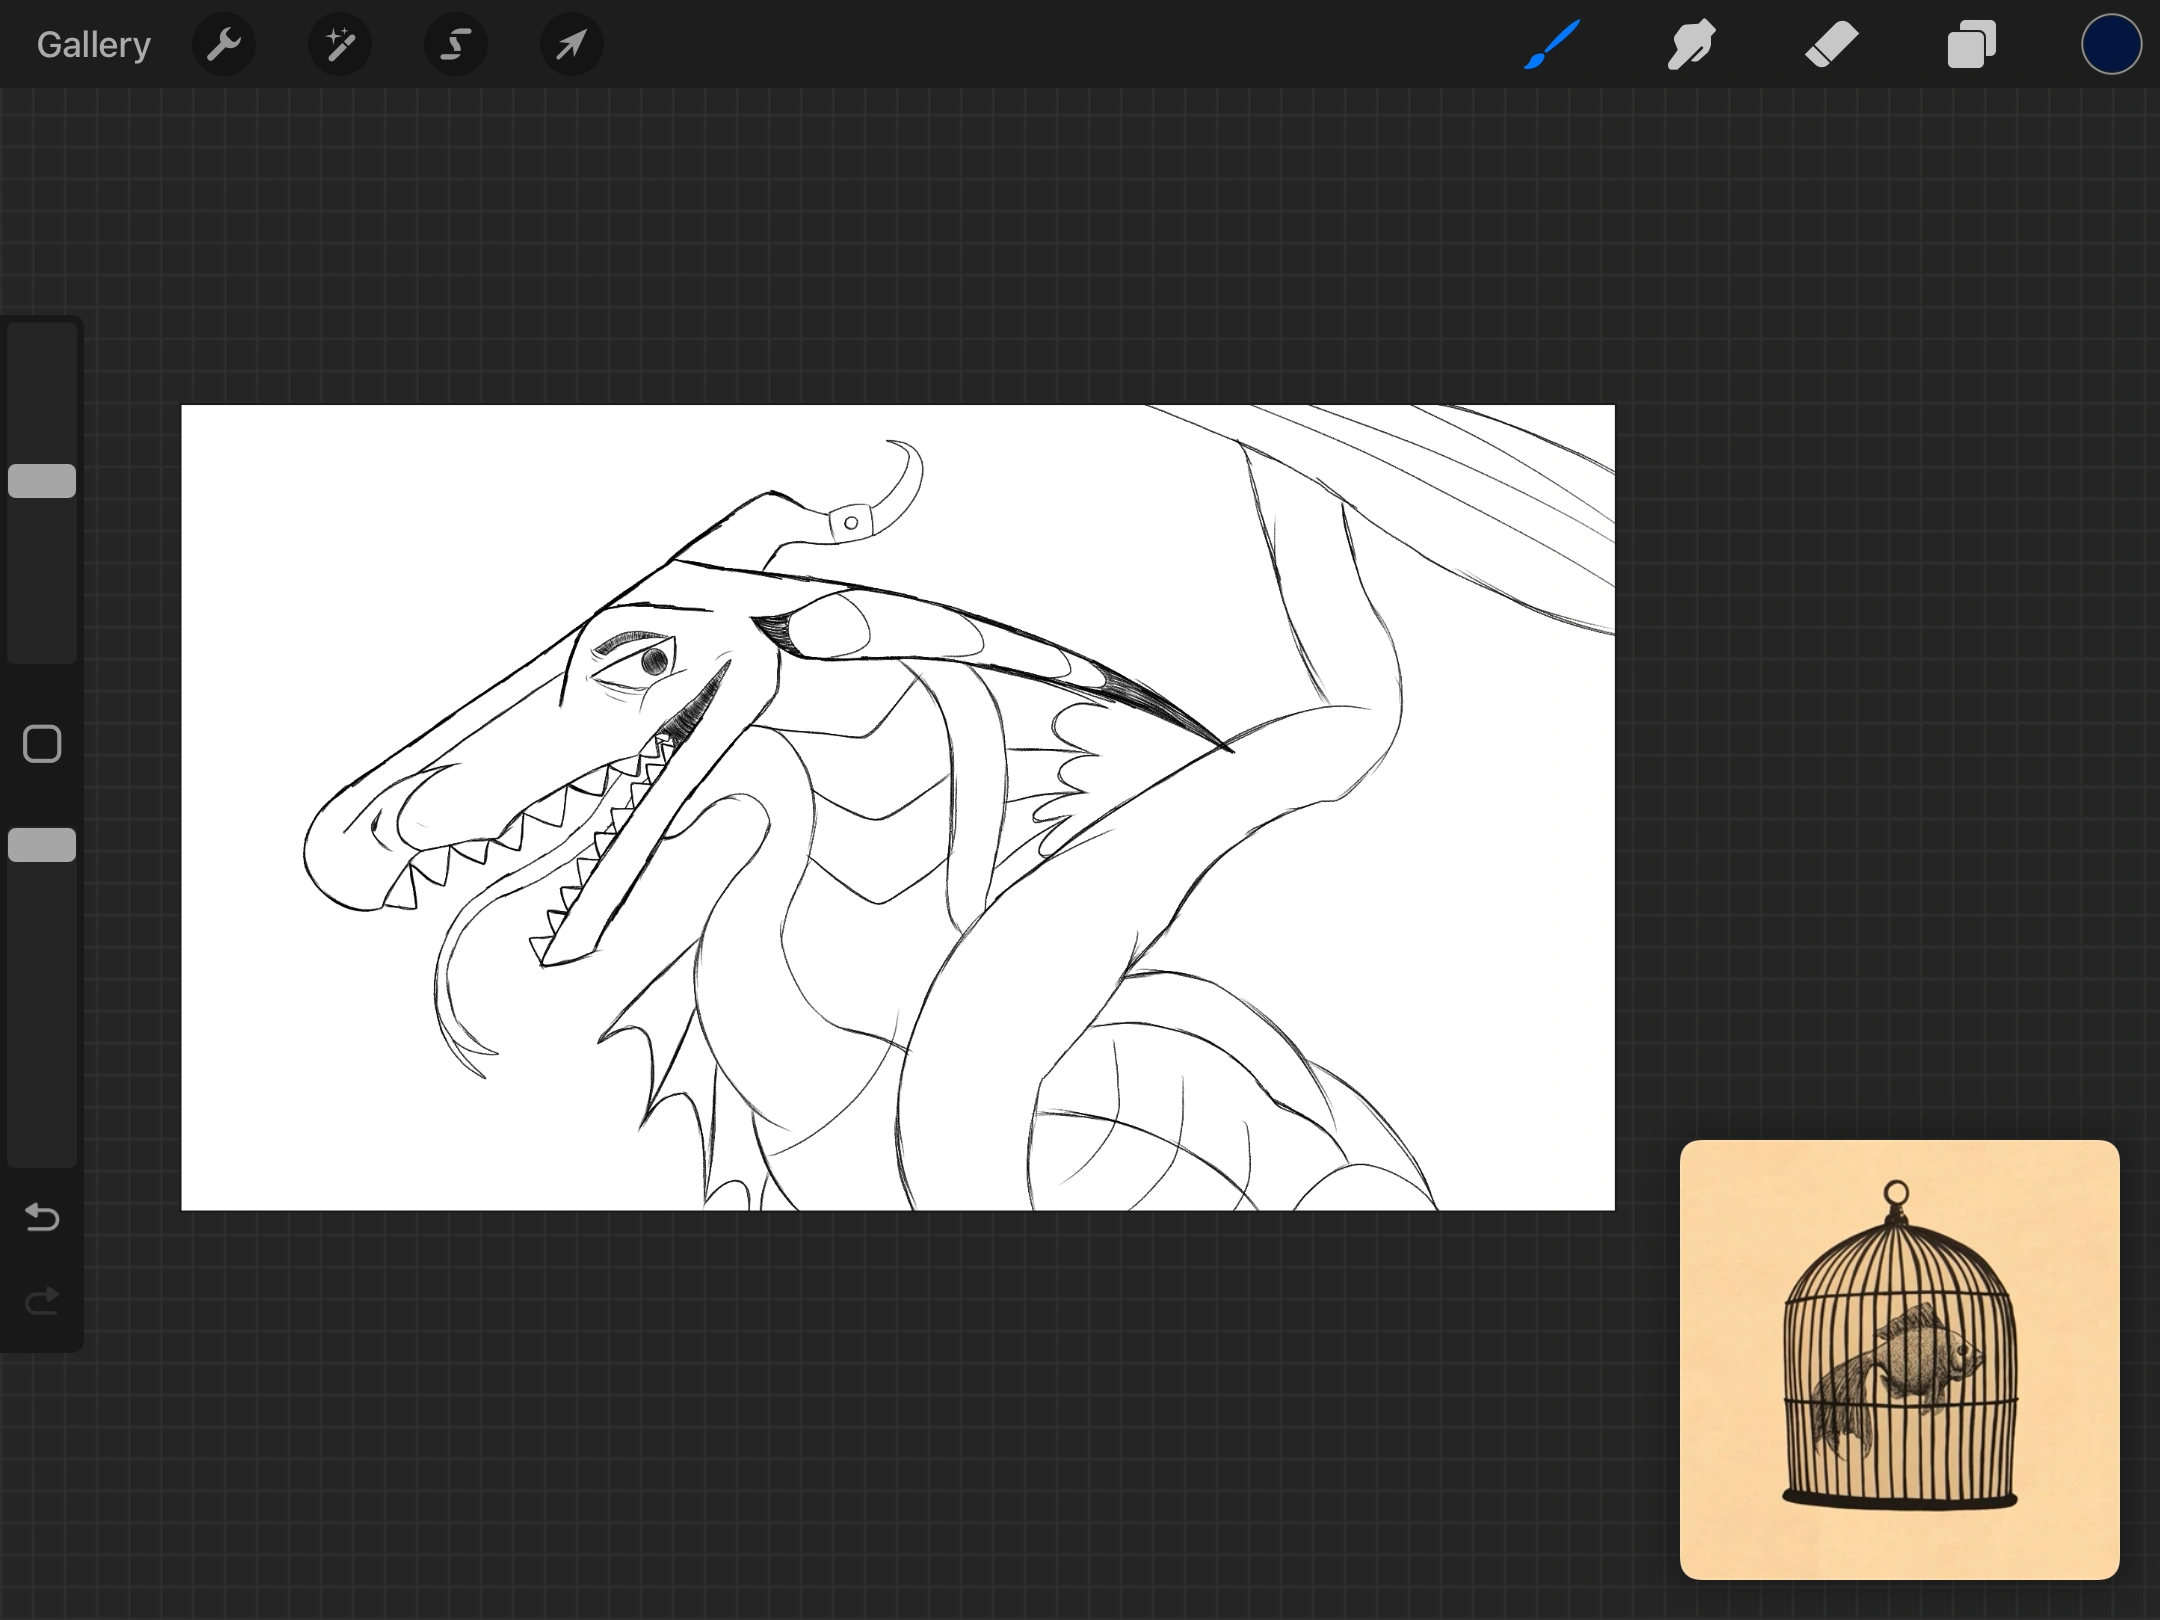Undo the last stroke
Viewport: 2160px width, 1620px height.
click(x=41, y=1218)
